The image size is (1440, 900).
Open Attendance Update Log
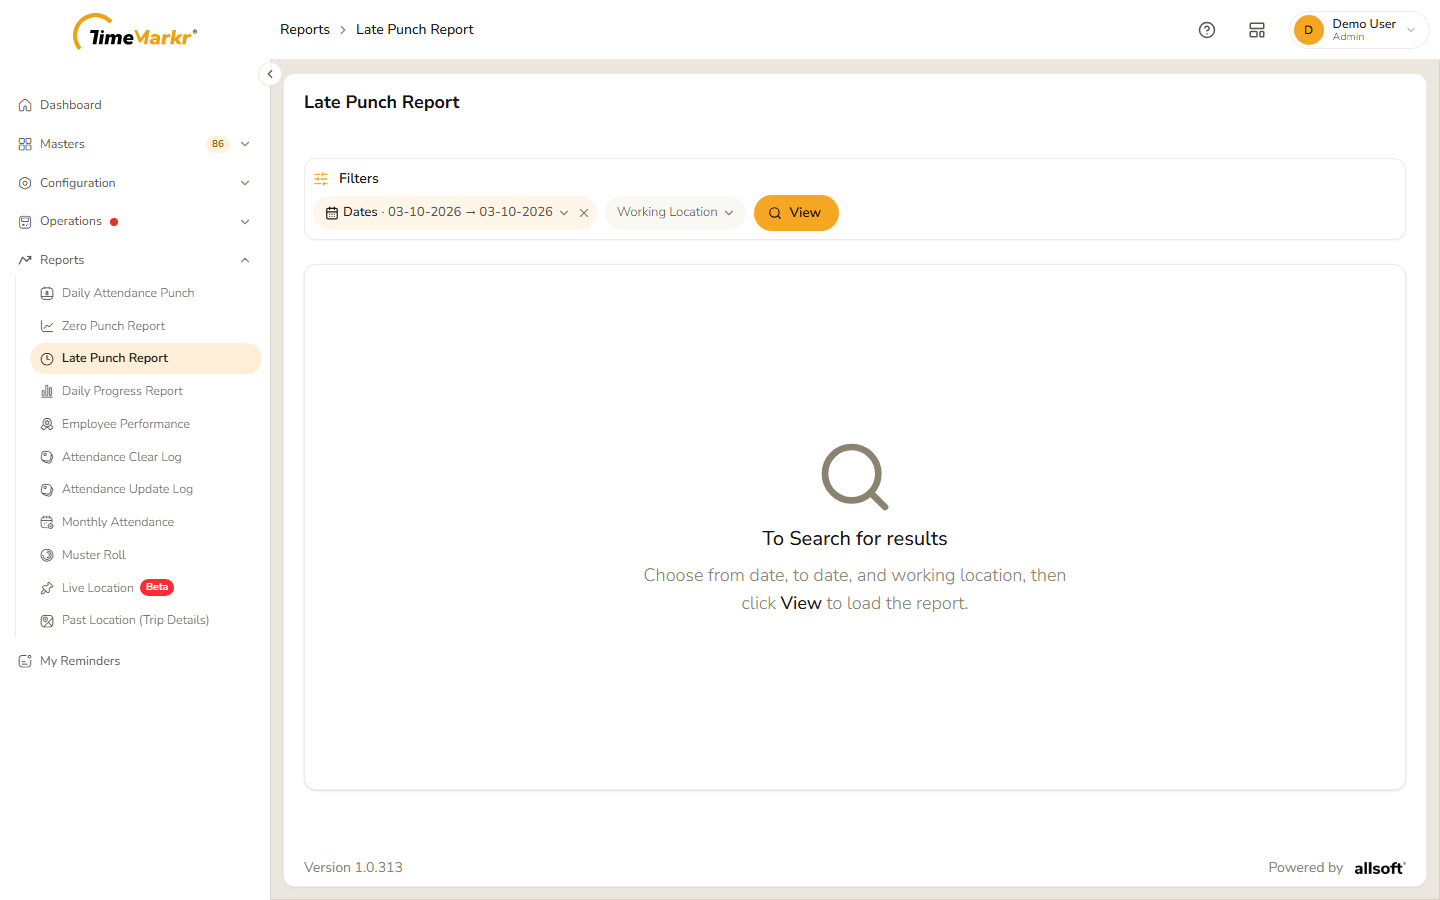pos(146,489)
